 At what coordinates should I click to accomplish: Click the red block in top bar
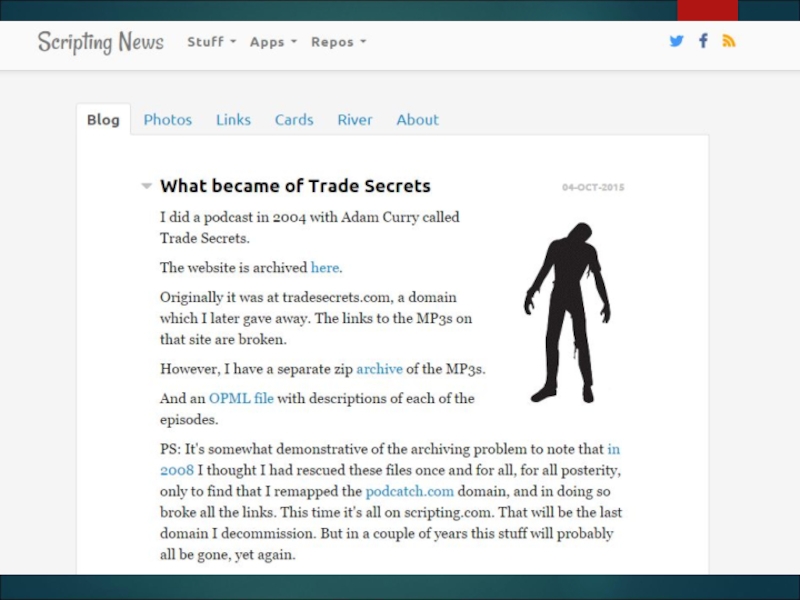(707, 10)
